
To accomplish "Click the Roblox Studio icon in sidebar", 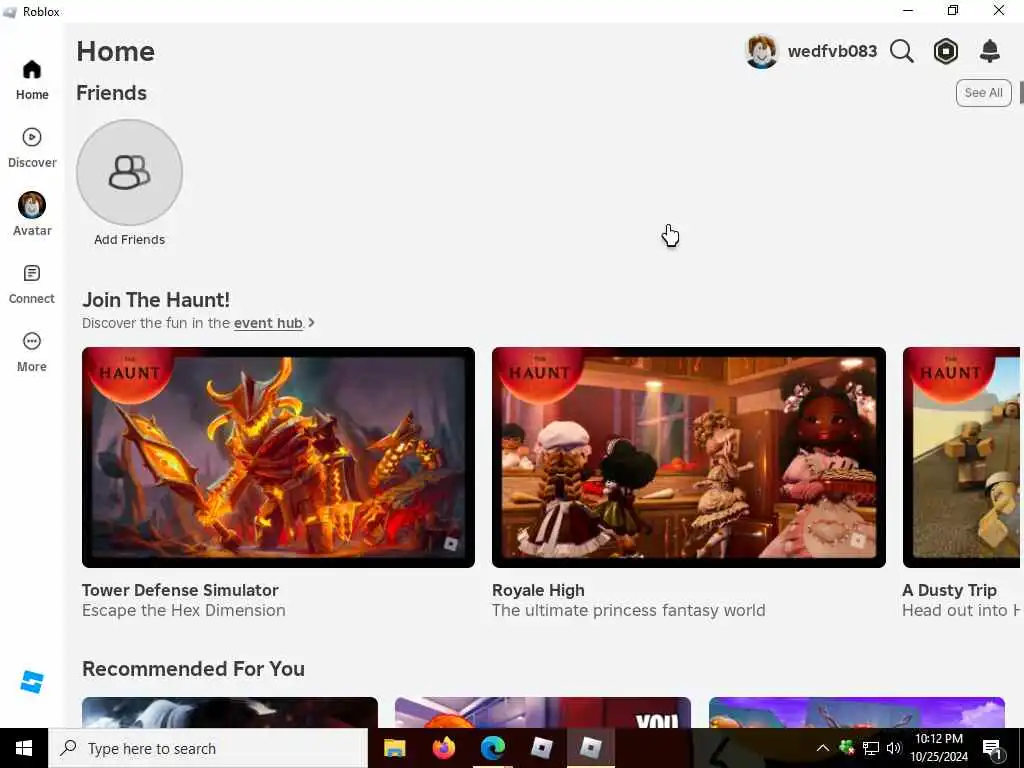I will click(32, 682).
